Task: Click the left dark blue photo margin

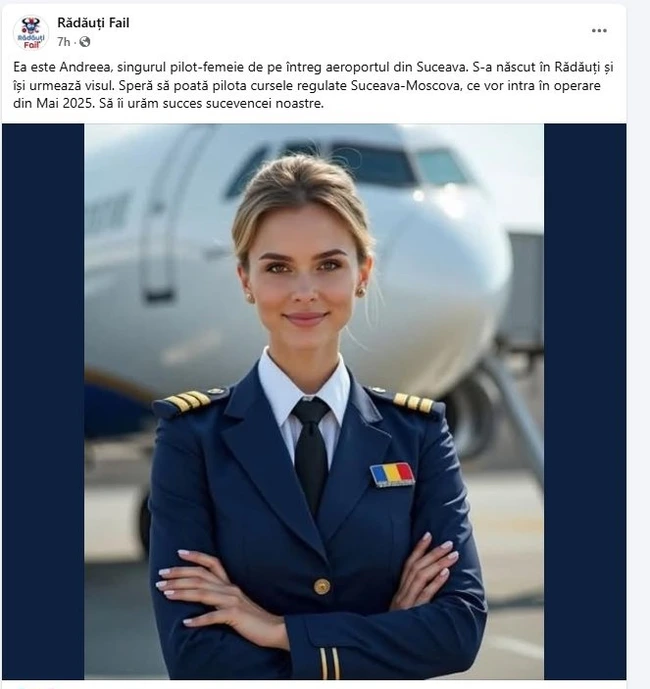Action: coord(43,401)
